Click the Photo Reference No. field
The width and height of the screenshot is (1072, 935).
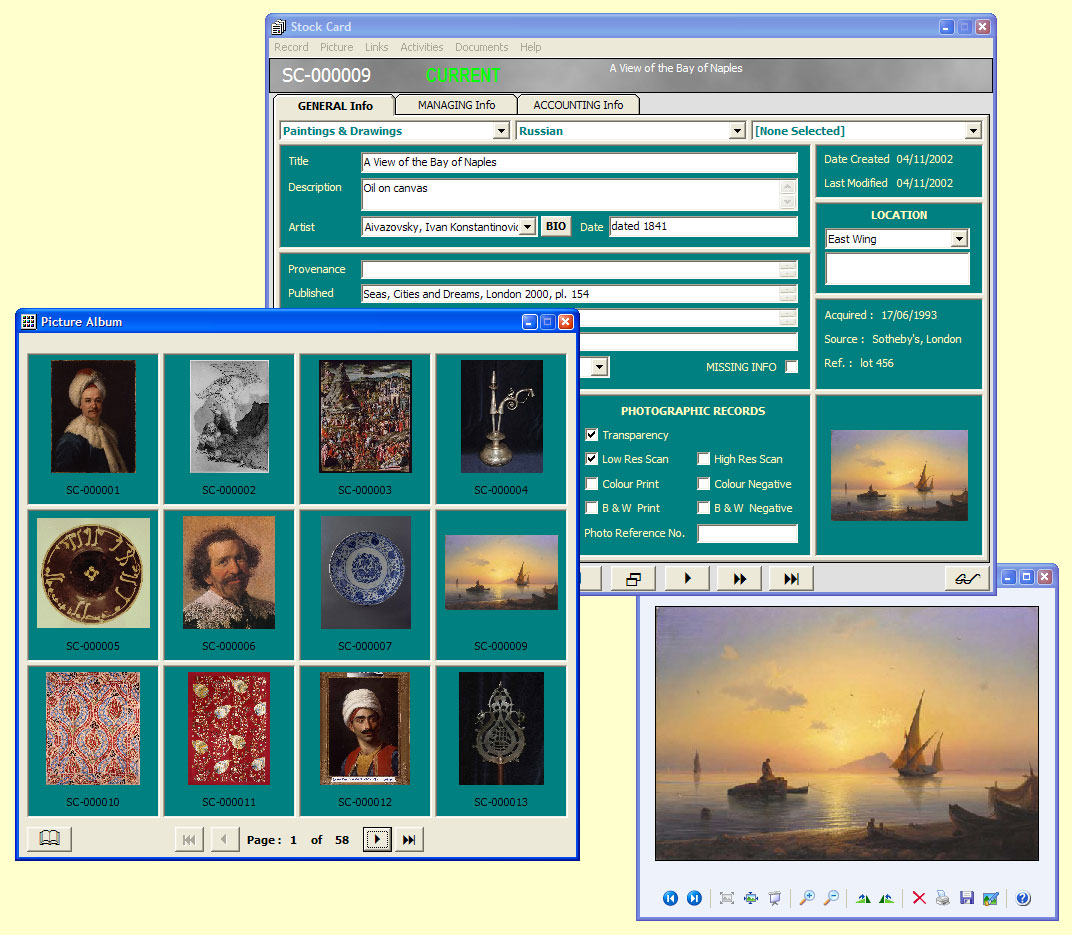(747, 533)
